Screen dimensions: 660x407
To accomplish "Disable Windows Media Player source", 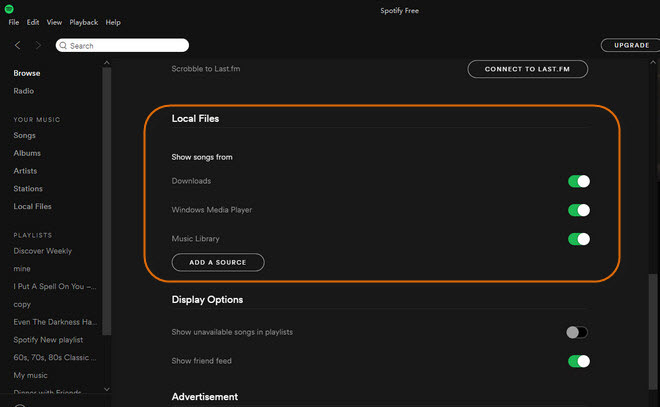I will [x=578, y=210].
